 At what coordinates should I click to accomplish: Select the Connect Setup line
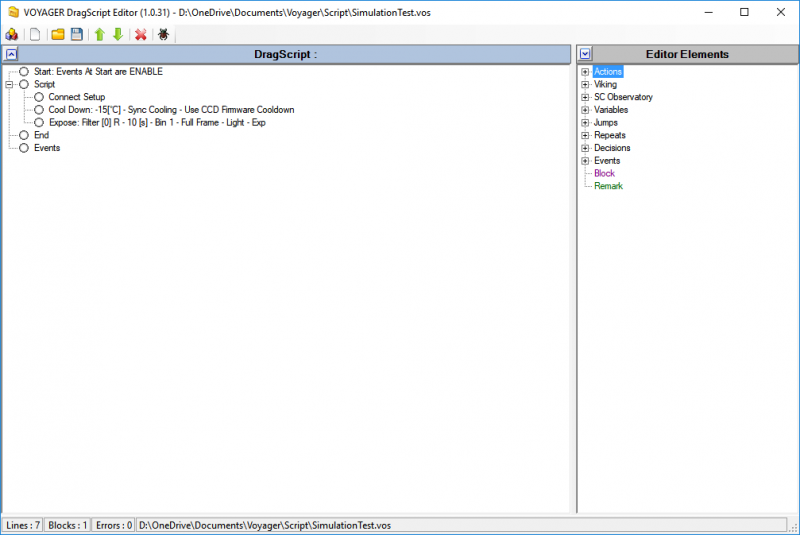77,97
